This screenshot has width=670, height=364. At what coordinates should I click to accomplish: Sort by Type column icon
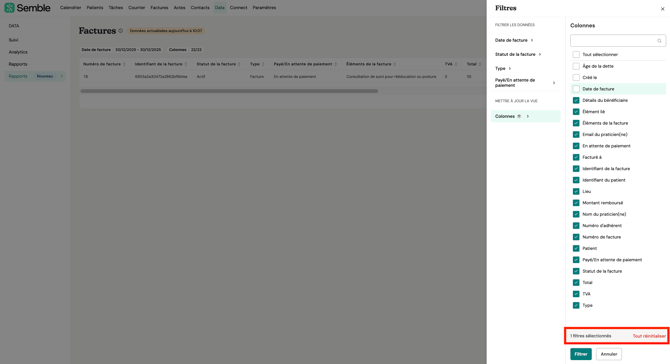pos(263,64)
